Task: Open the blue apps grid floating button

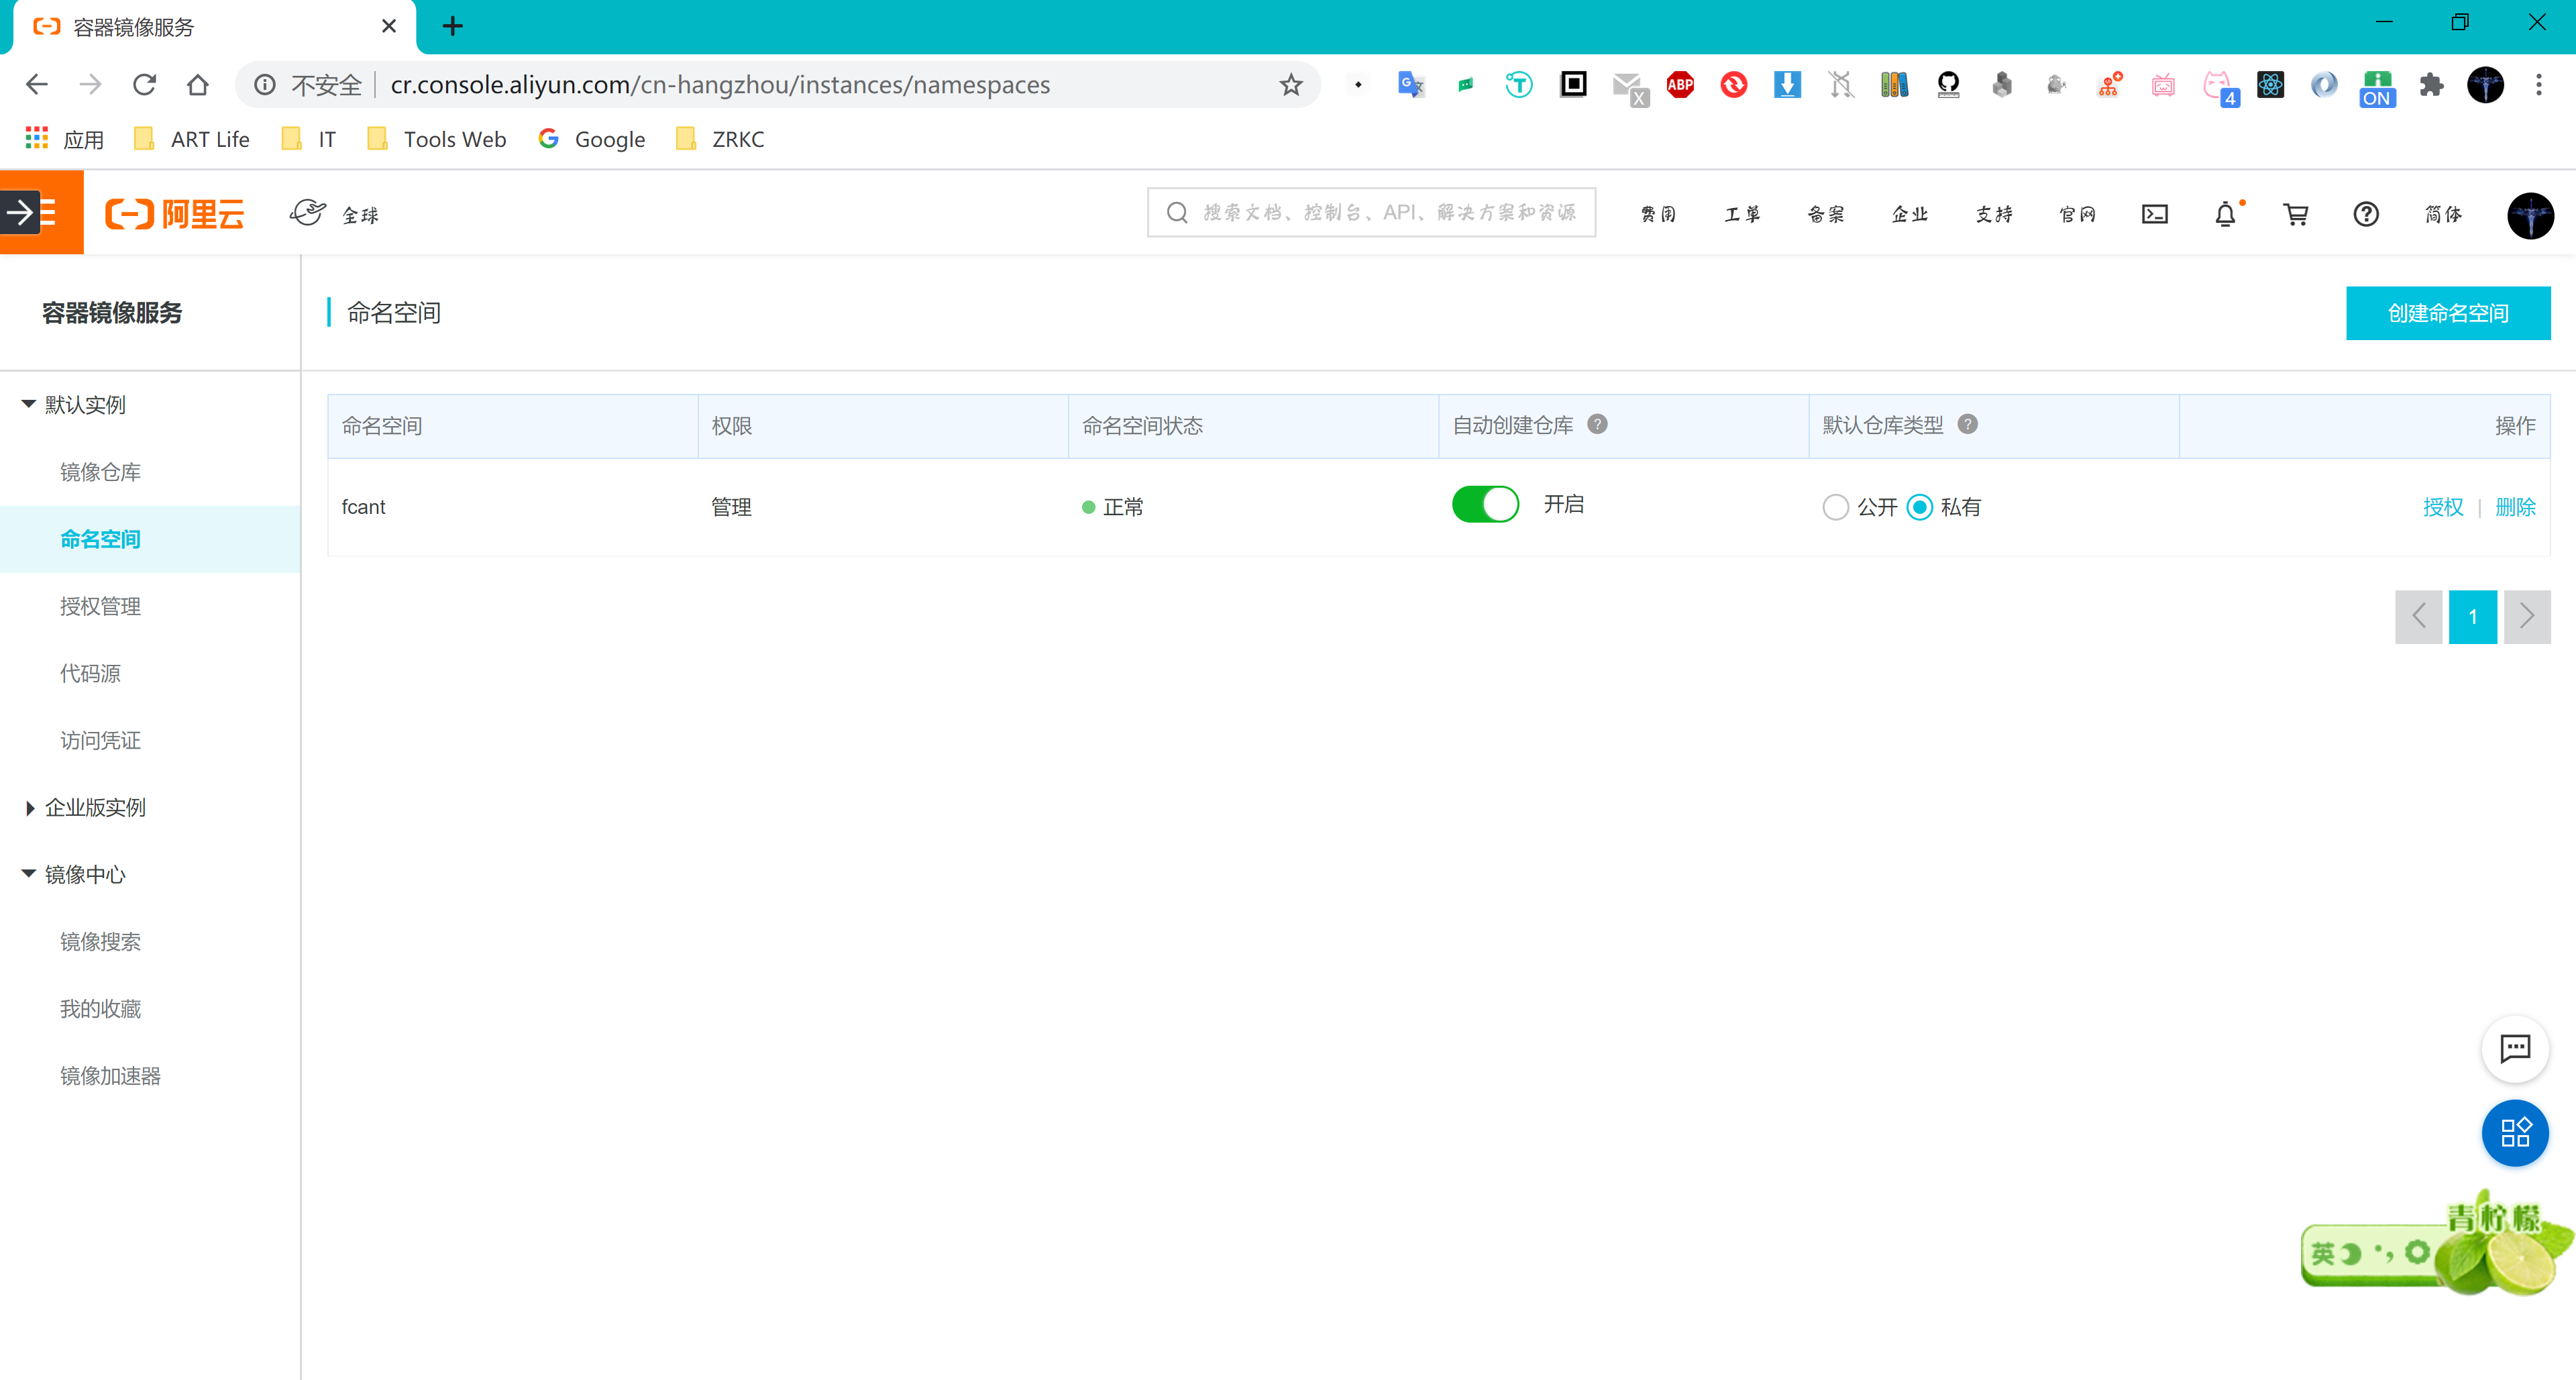Action: pos(2514,1132)
